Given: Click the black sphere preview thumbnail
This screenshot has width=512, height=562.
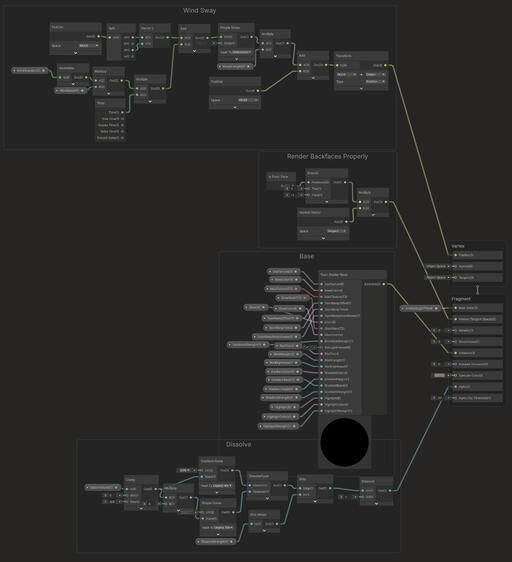Looking at the screenshot, I should coord(345,442).
